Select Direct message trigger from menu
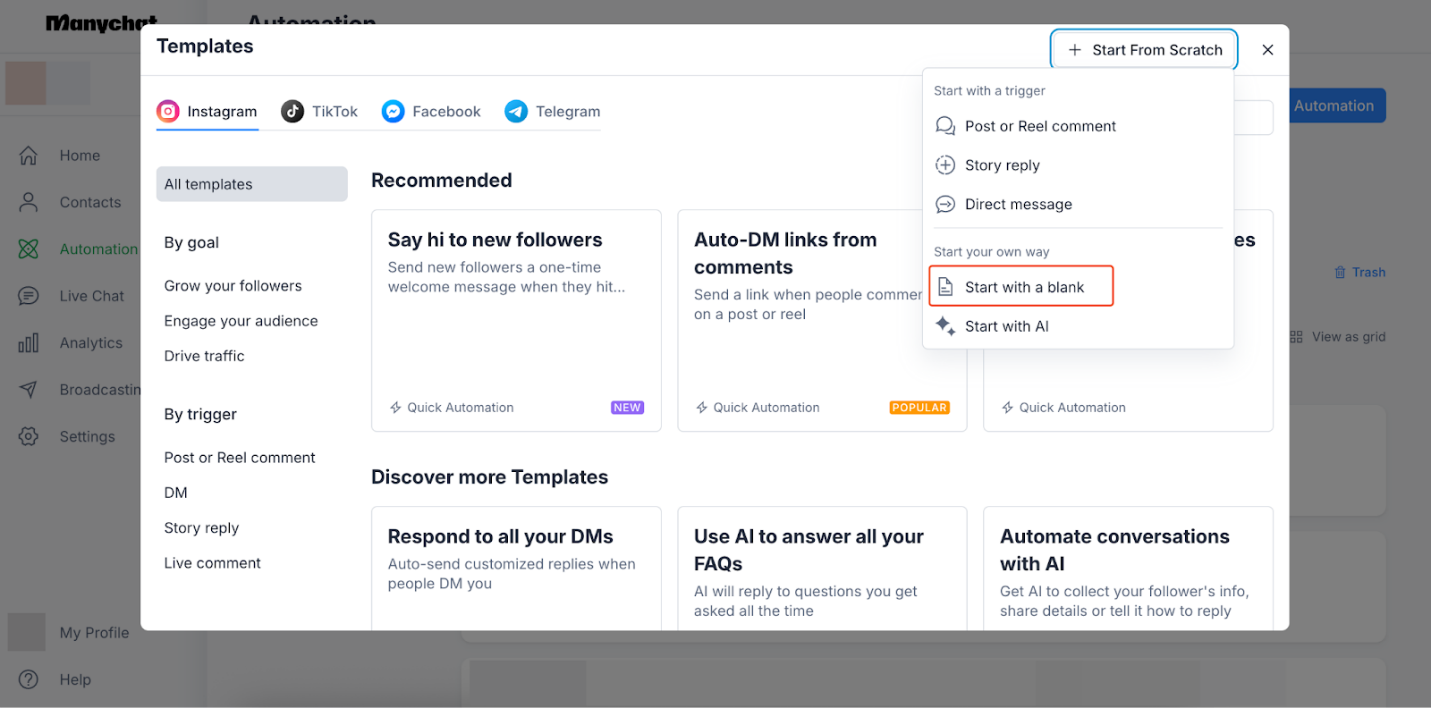The height and width of the screenshot is (708, 1431). [x=1018, y=204]
